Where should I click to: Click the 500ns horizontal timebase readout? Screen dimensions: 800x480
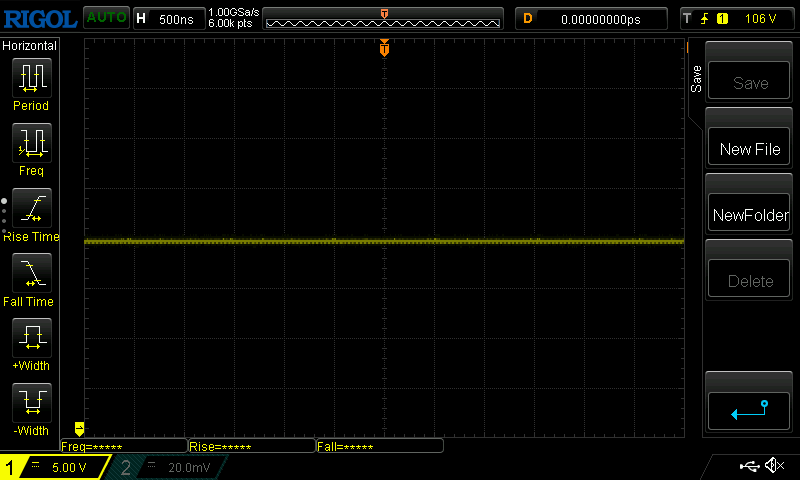[x=176, y=19]
